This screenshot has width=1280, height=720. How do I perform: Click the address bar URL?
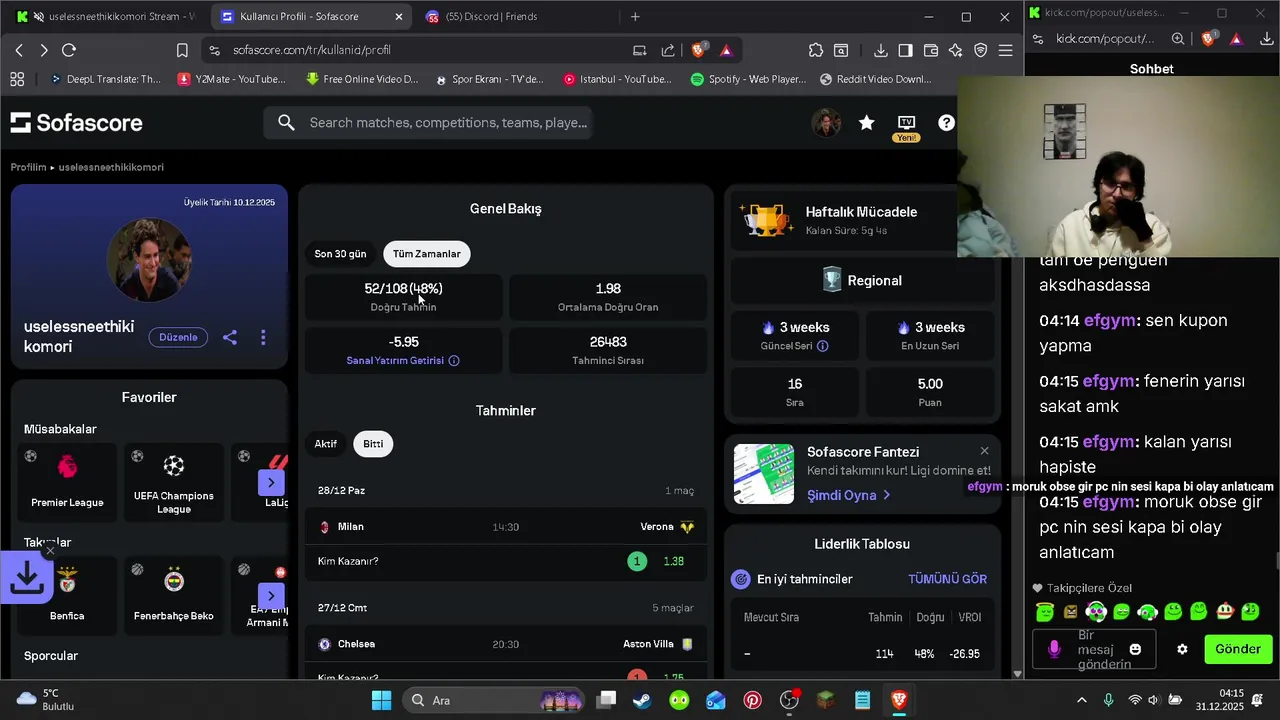pos(312,50)
